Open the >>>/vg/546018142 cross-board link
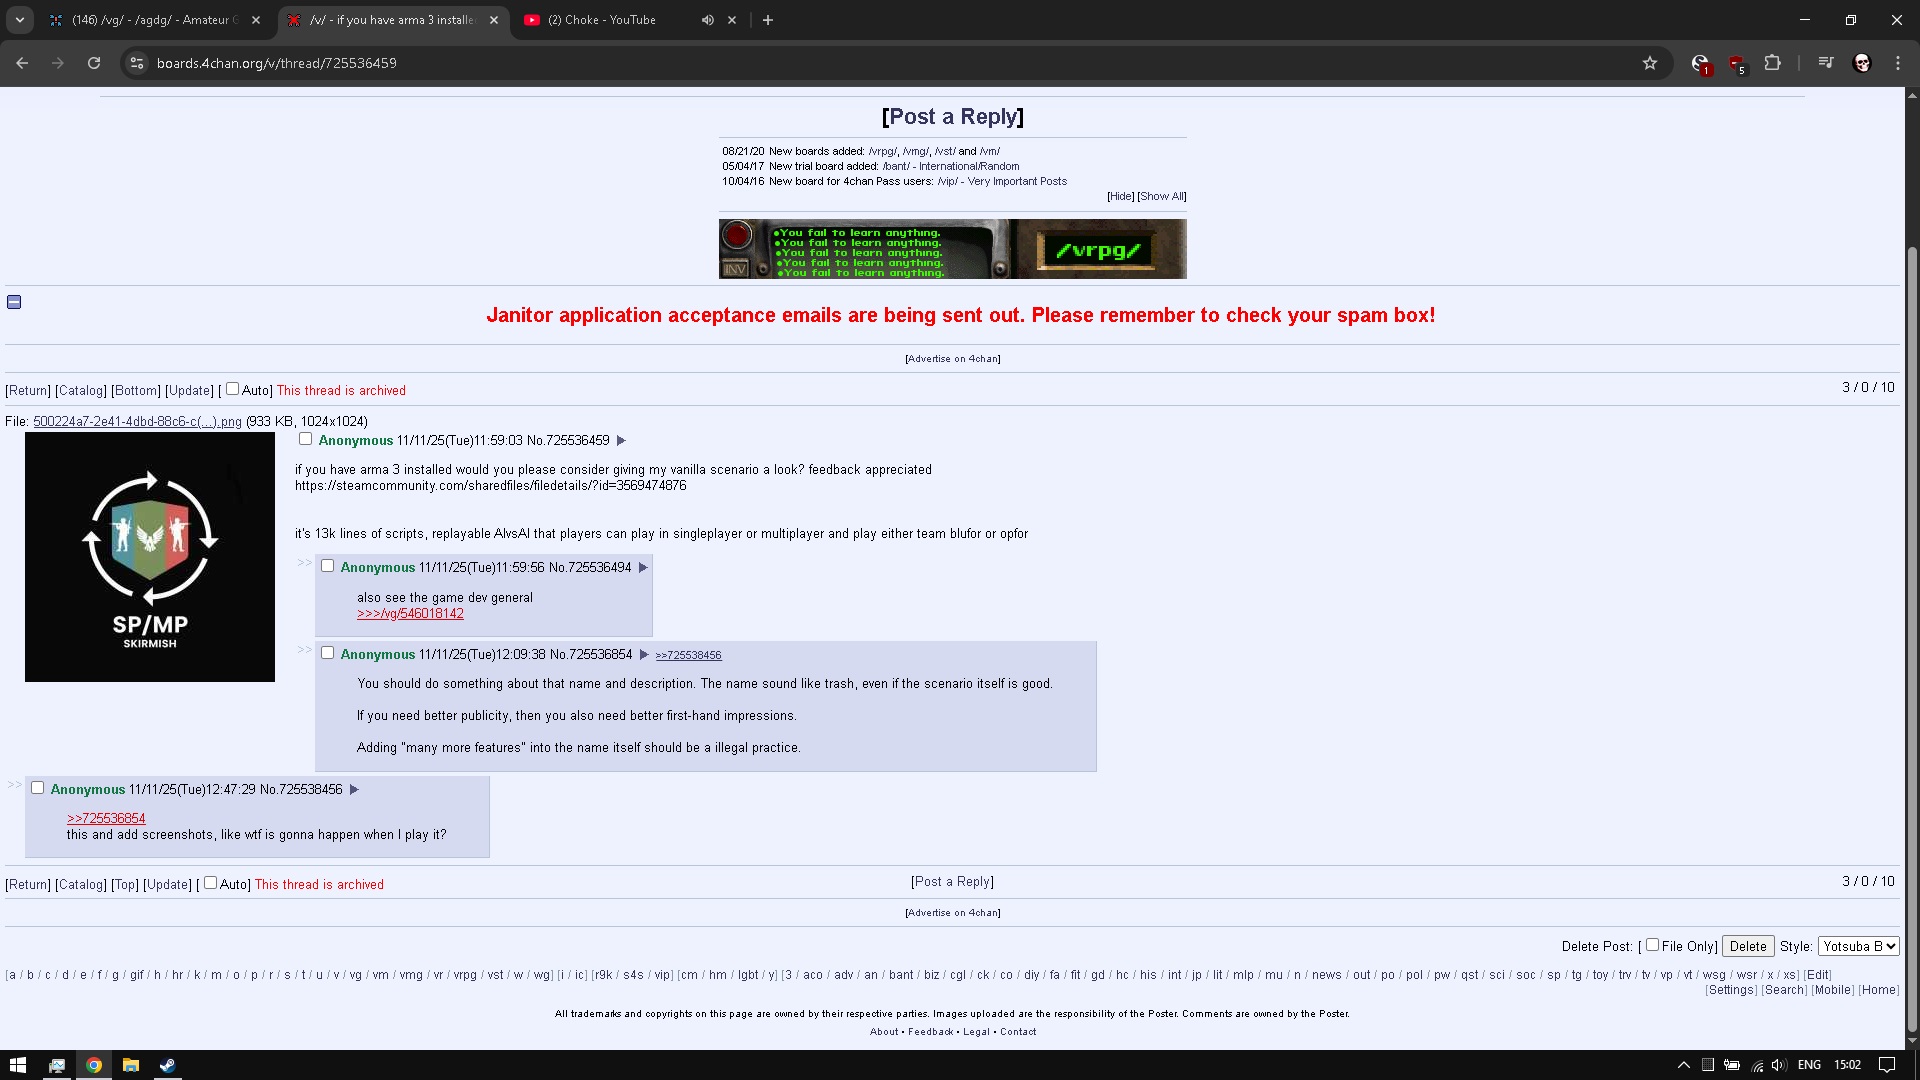 click(410, 614)
